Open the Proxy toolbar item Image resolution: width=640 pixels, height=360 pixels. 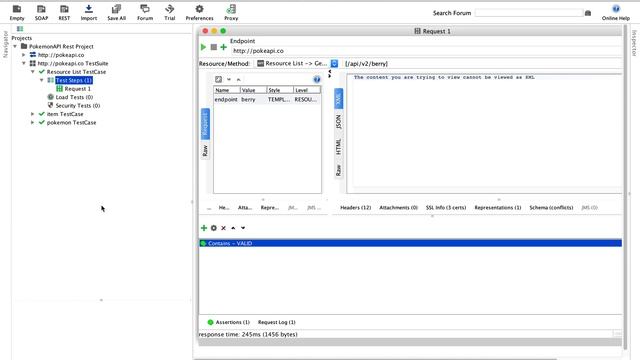click(x=231, y=13)
